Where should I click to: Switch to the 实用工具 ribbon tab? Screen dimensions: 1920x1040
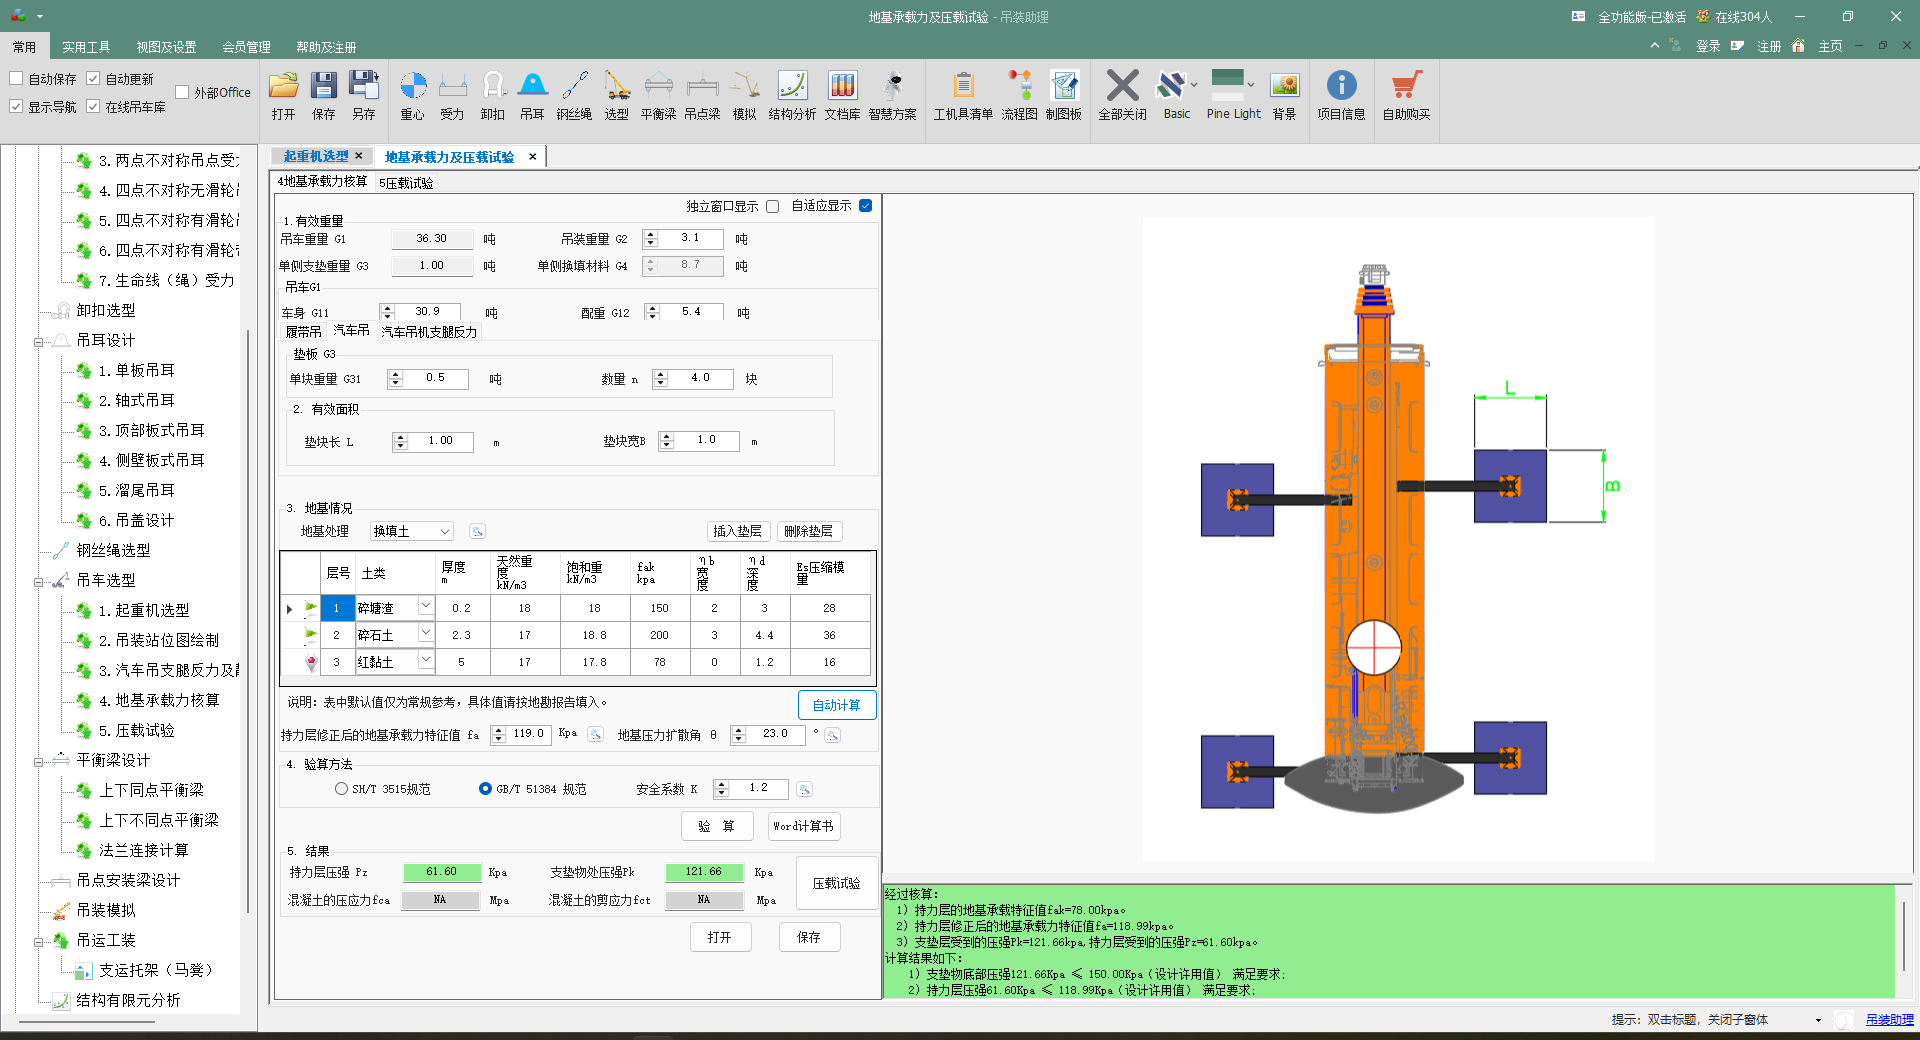[86, 47]
